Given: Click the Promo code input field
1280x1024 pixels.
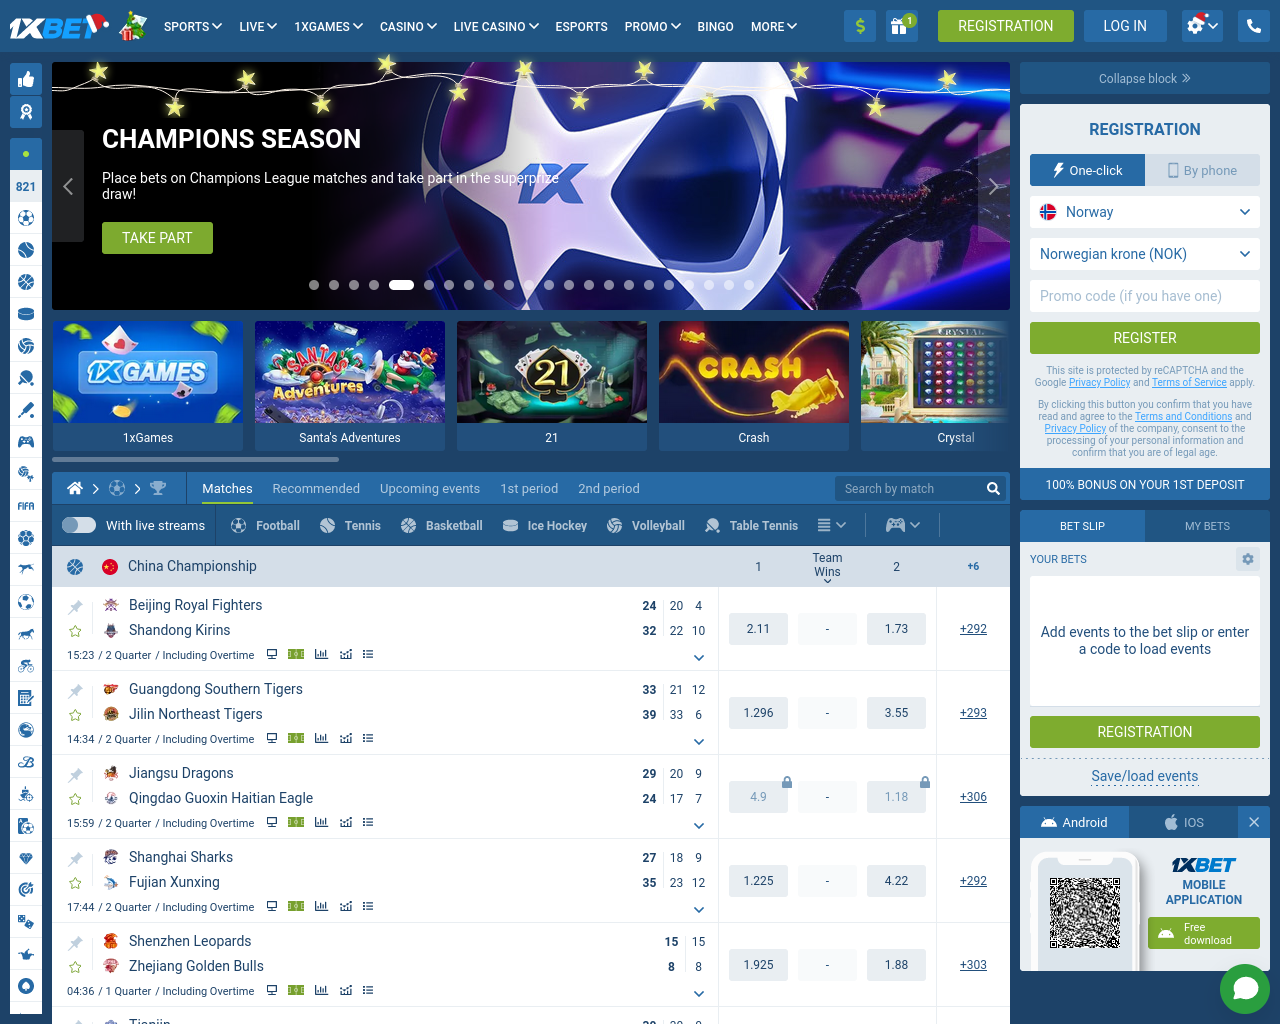Looking at the screenshot, I should tap(1145, 296).
